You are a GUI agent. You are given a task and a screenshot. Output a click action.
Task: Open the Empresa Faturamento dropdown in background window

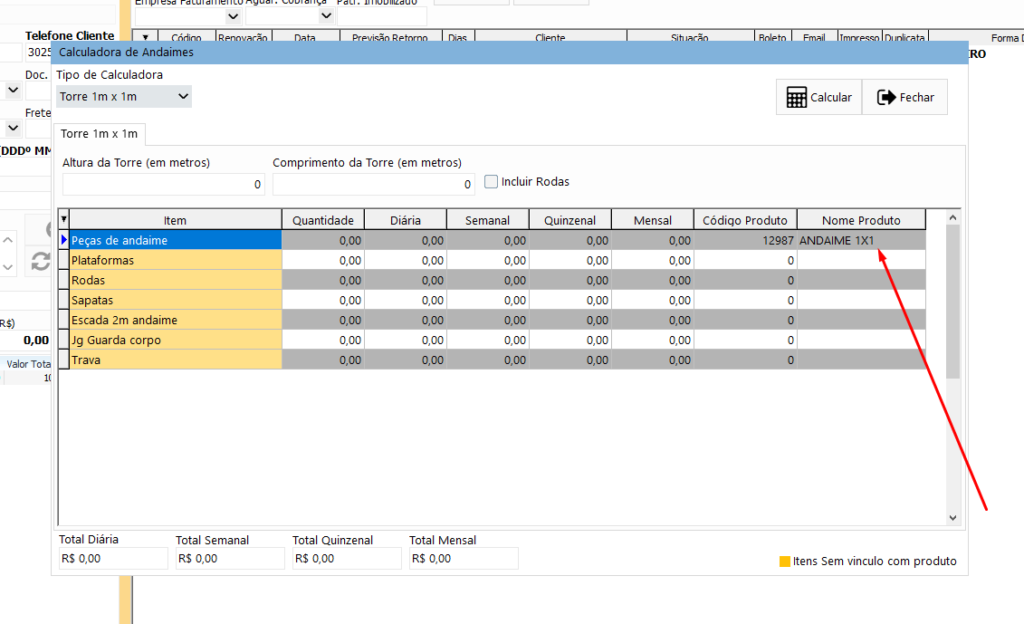[x=232, y=16]
